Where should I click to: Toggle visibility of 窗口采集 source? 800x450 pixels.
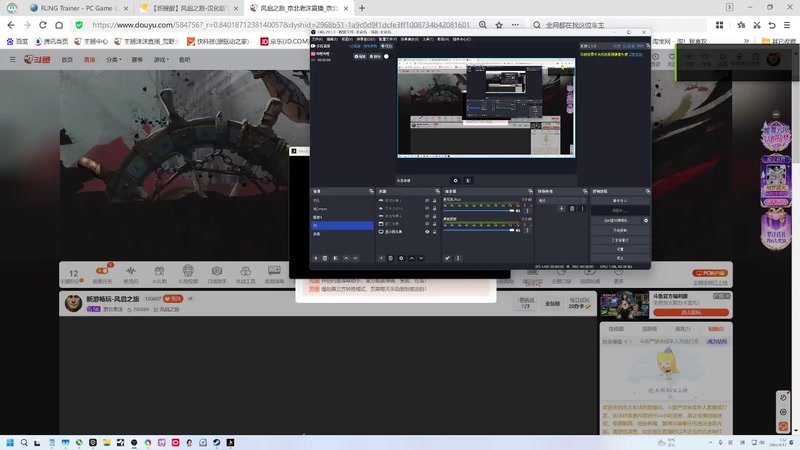[427, 224]
